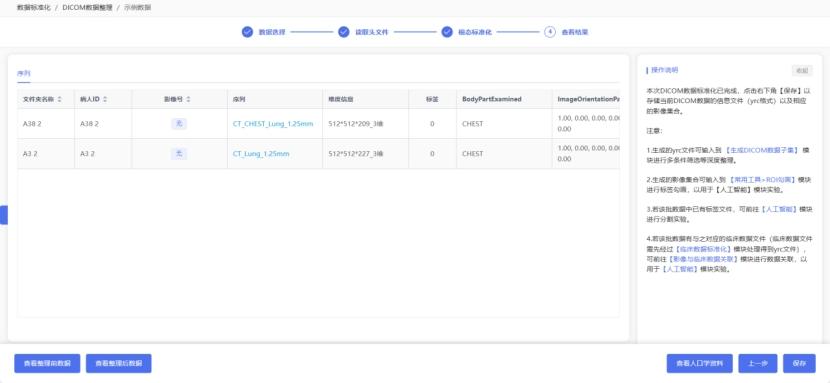
Task: Click the DICOM数据整理 breadcrumb
Action: 87,8
